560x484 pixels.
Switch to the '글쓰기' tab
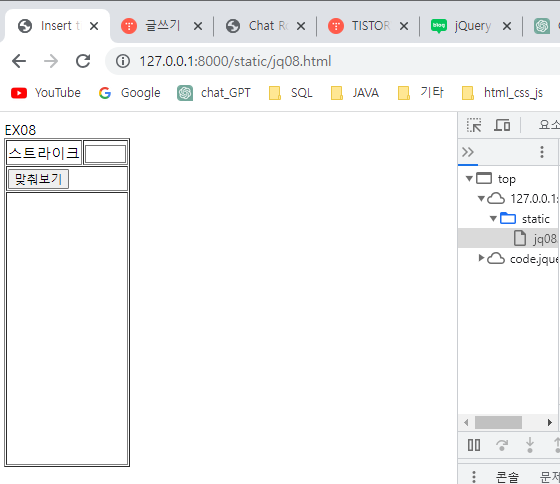point(162,26)
